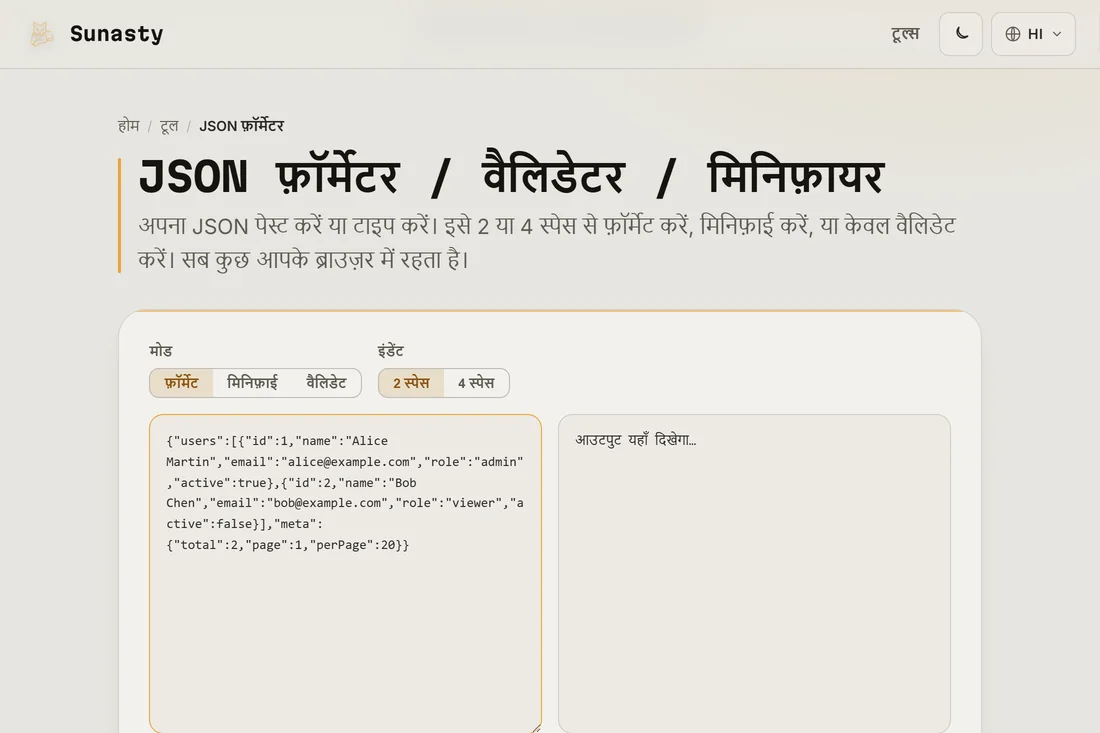This screenshot has width=1100, height=733.
Task: Go to the Sunasty home title
Action: point(116,34)
